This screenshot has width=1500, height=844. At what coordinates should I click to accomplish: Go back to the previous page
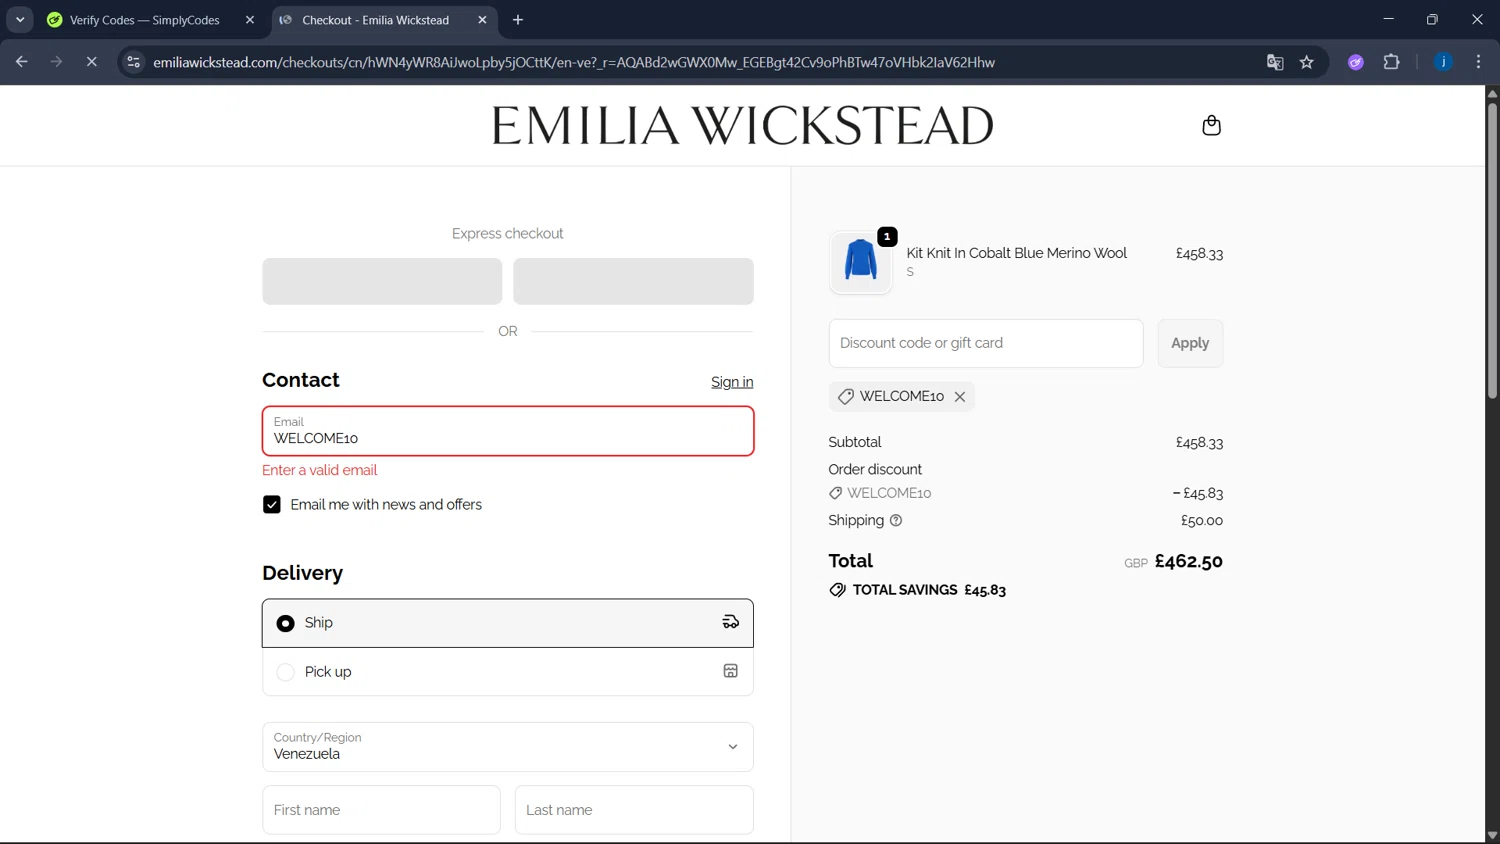click(x=22, y=62)
